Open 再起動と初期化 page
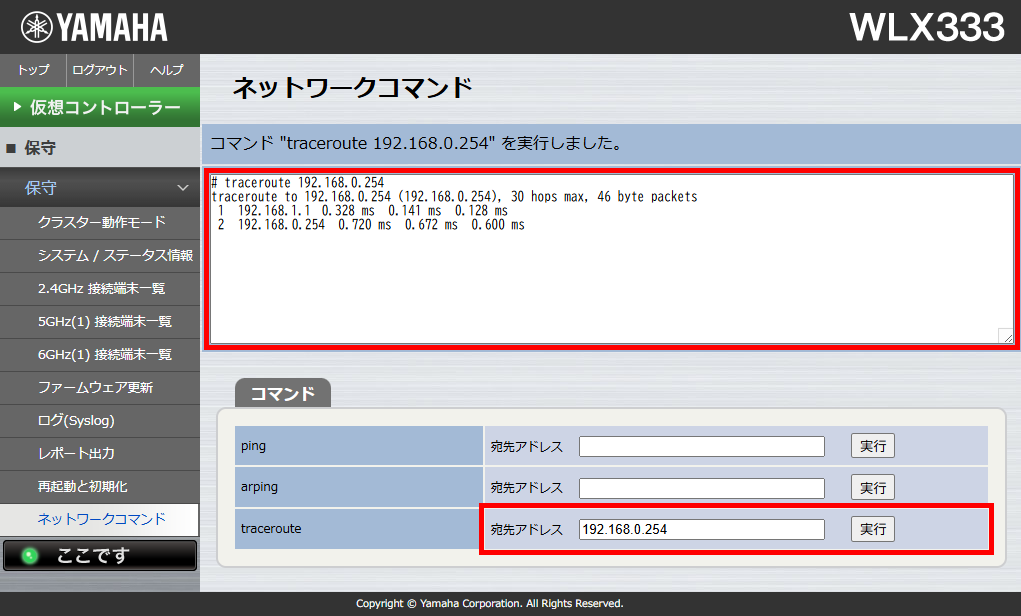1021x616 pixels. point(100,486)
